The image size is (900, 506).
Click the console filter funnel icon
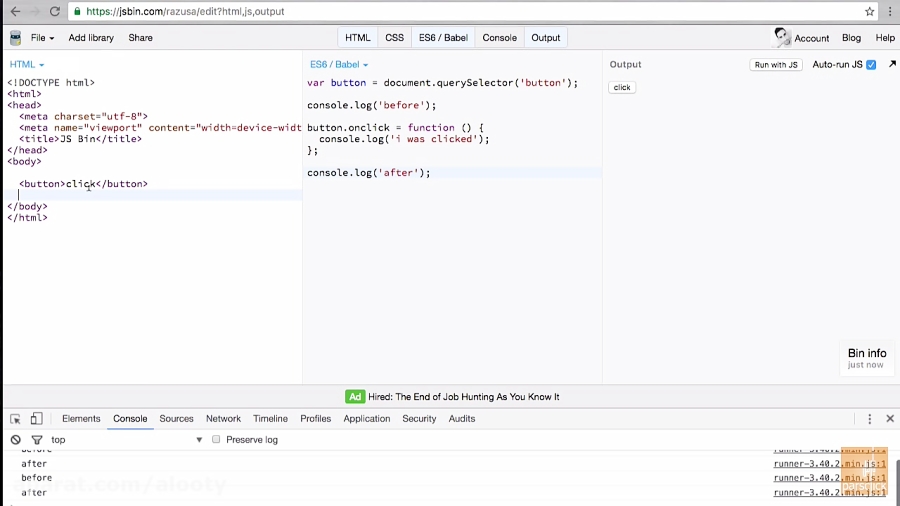pos(37,440)
